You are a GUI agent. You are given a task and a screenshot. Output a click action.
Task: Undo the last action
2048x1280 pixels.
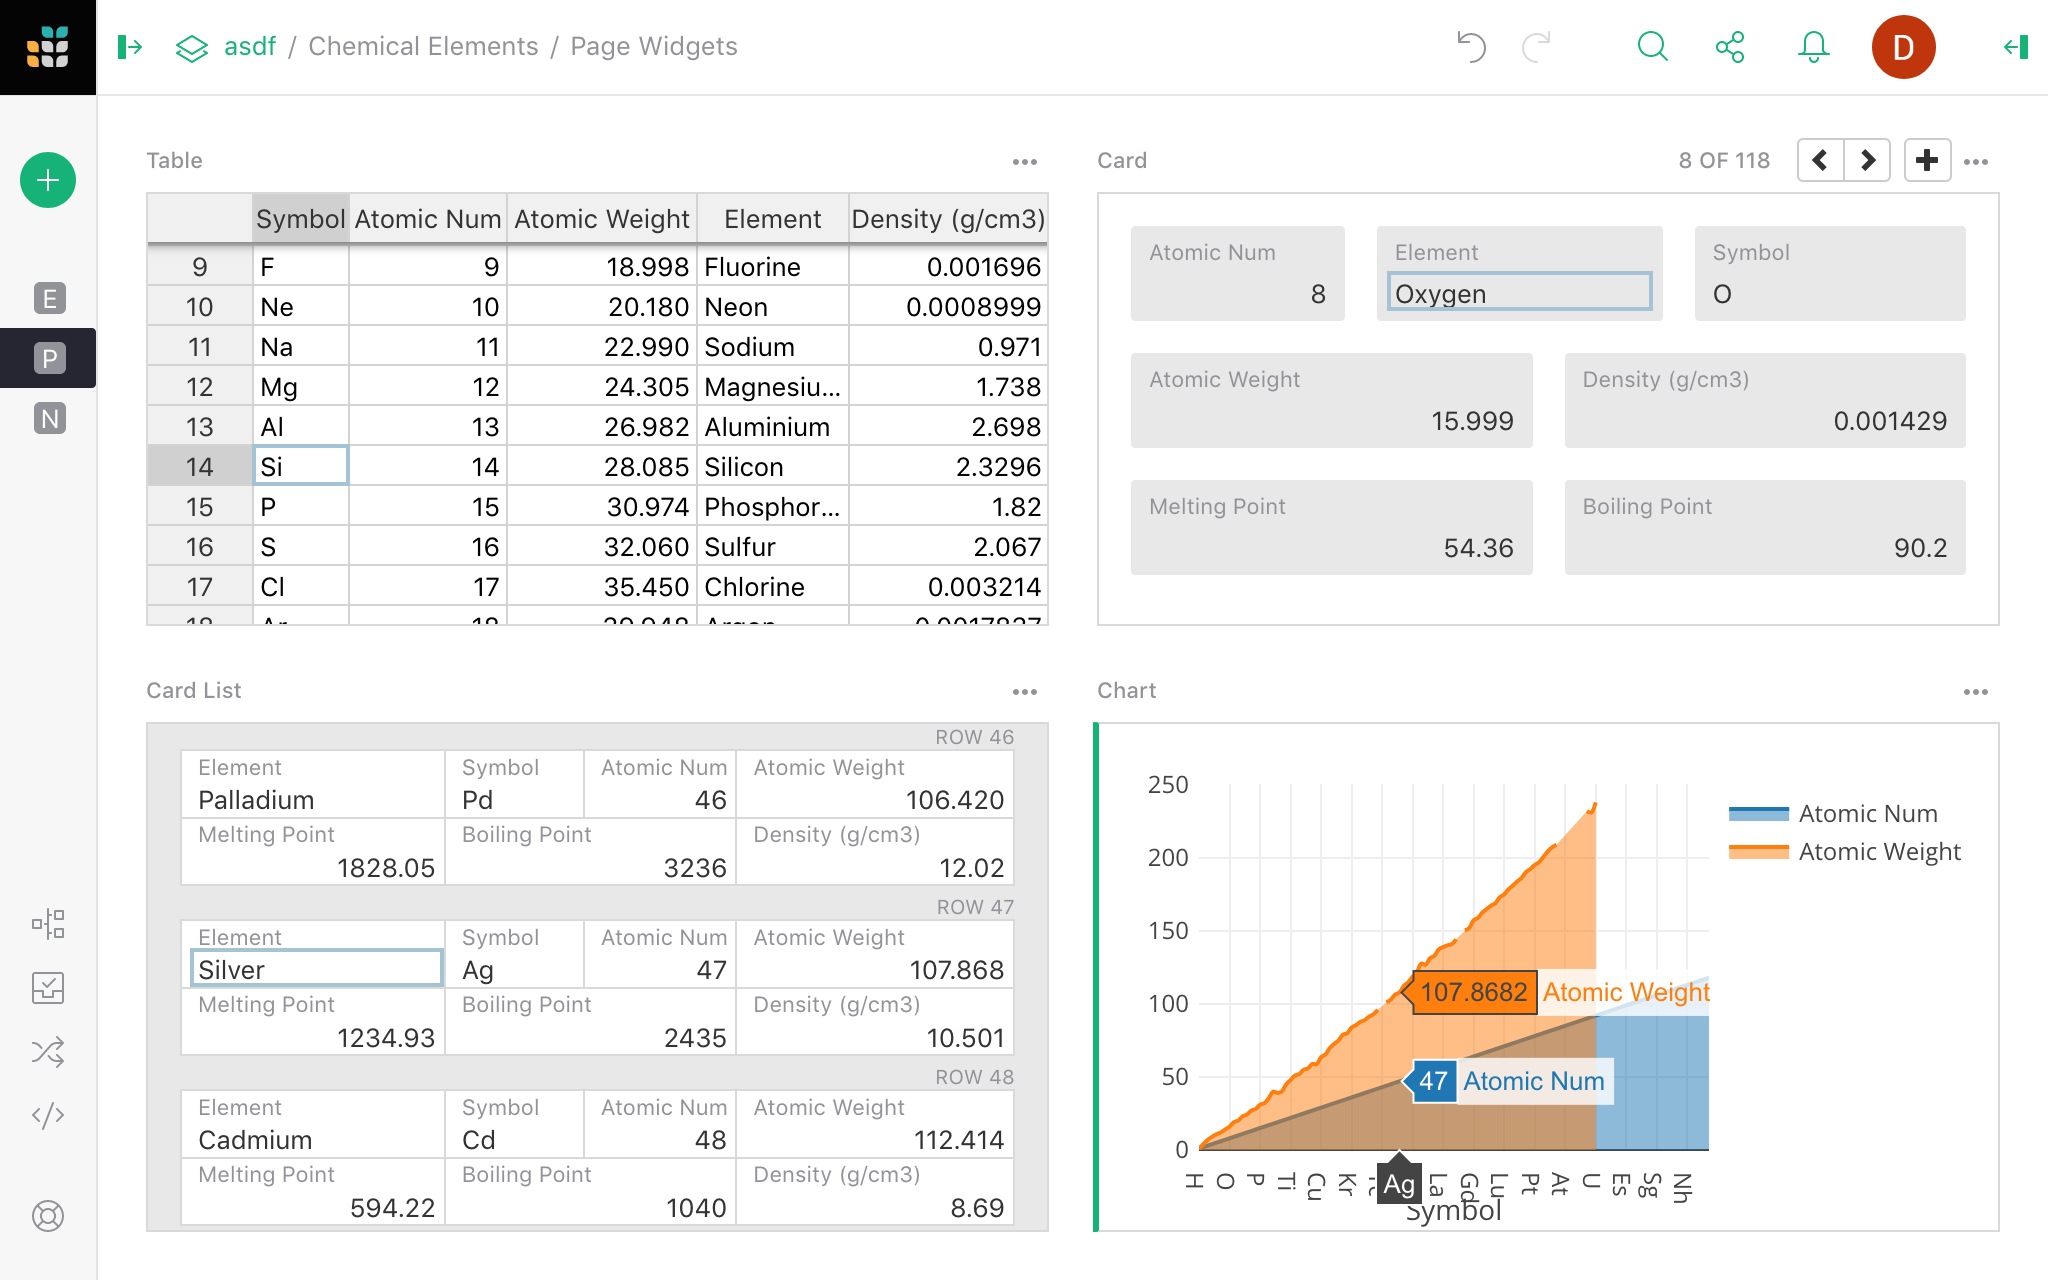pyautogui.click(x=1469, y=46)
